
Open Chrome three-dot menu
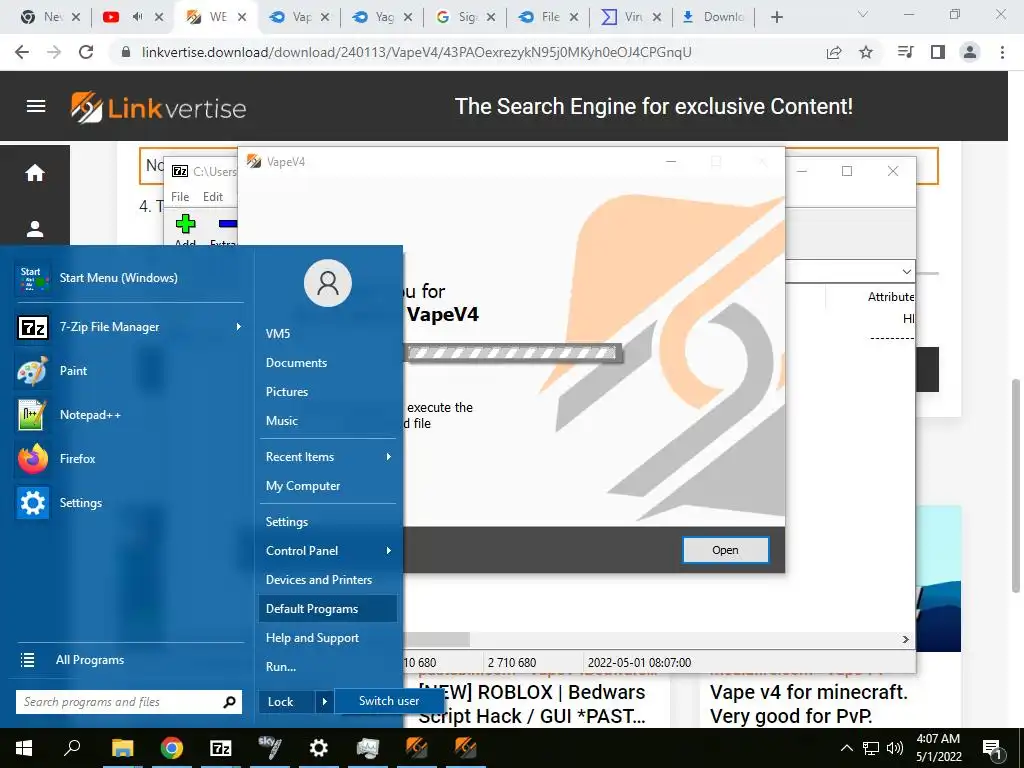pos(1002,52)
